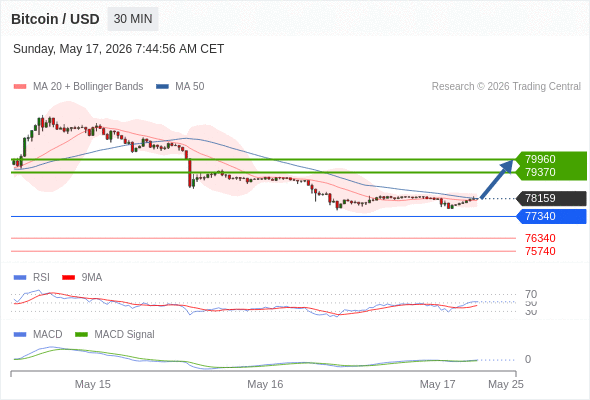This screenshot has height=400, width=590.
Task: Click the 9MA red legend icon
Action: pyautogui.click(x=68, y=278)
